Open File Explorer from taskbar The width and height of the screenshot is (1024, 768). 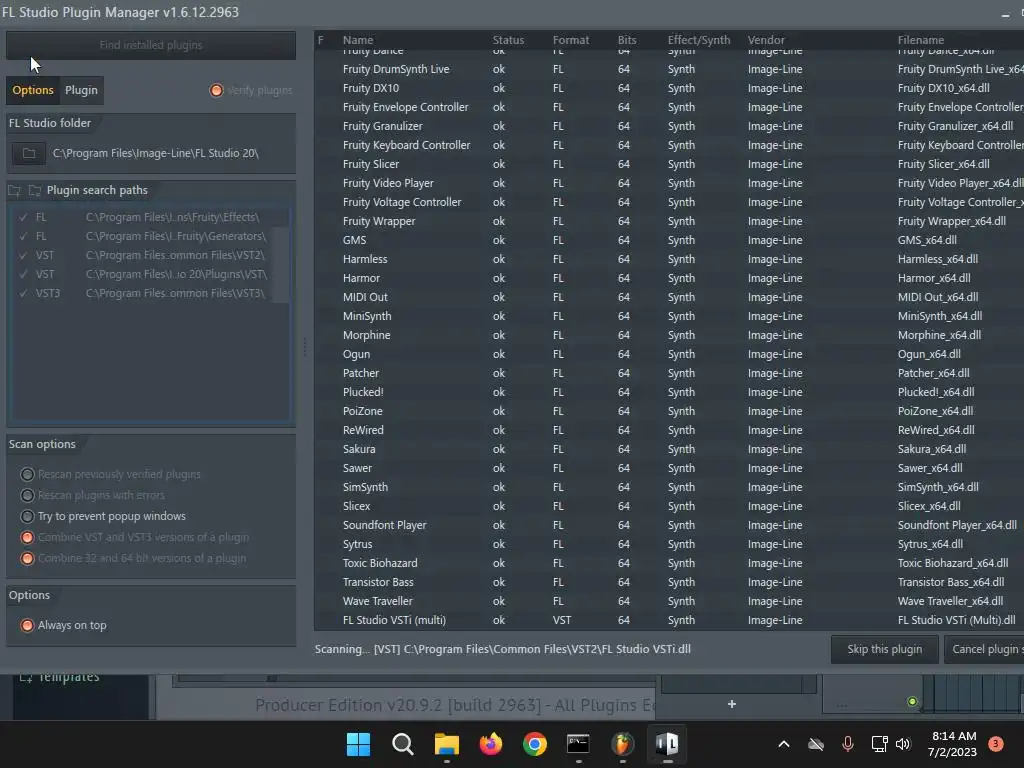point(447,744)
